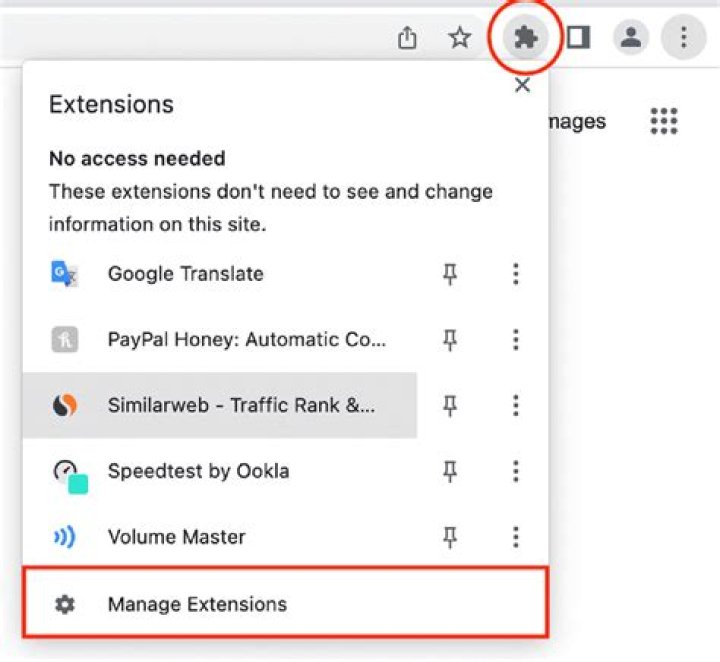This screenshot has width=720, height=662.
Task: Toggle the side panel icon
Action: point(579,37)
